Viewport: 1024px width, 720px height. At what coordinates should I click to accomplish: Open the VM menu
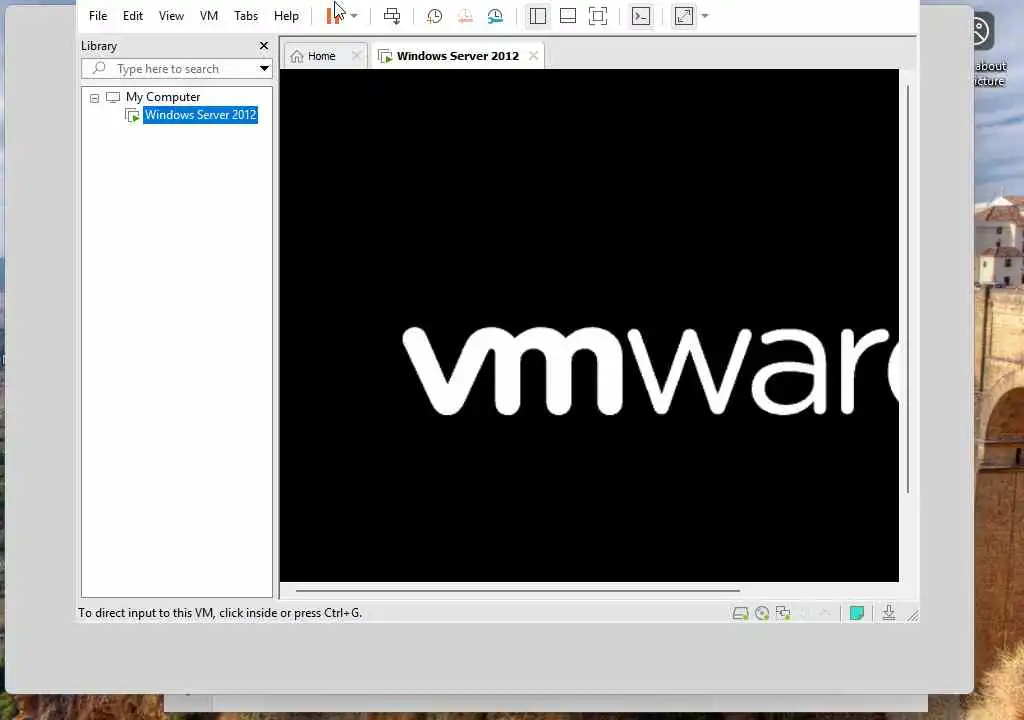(209, 16)
